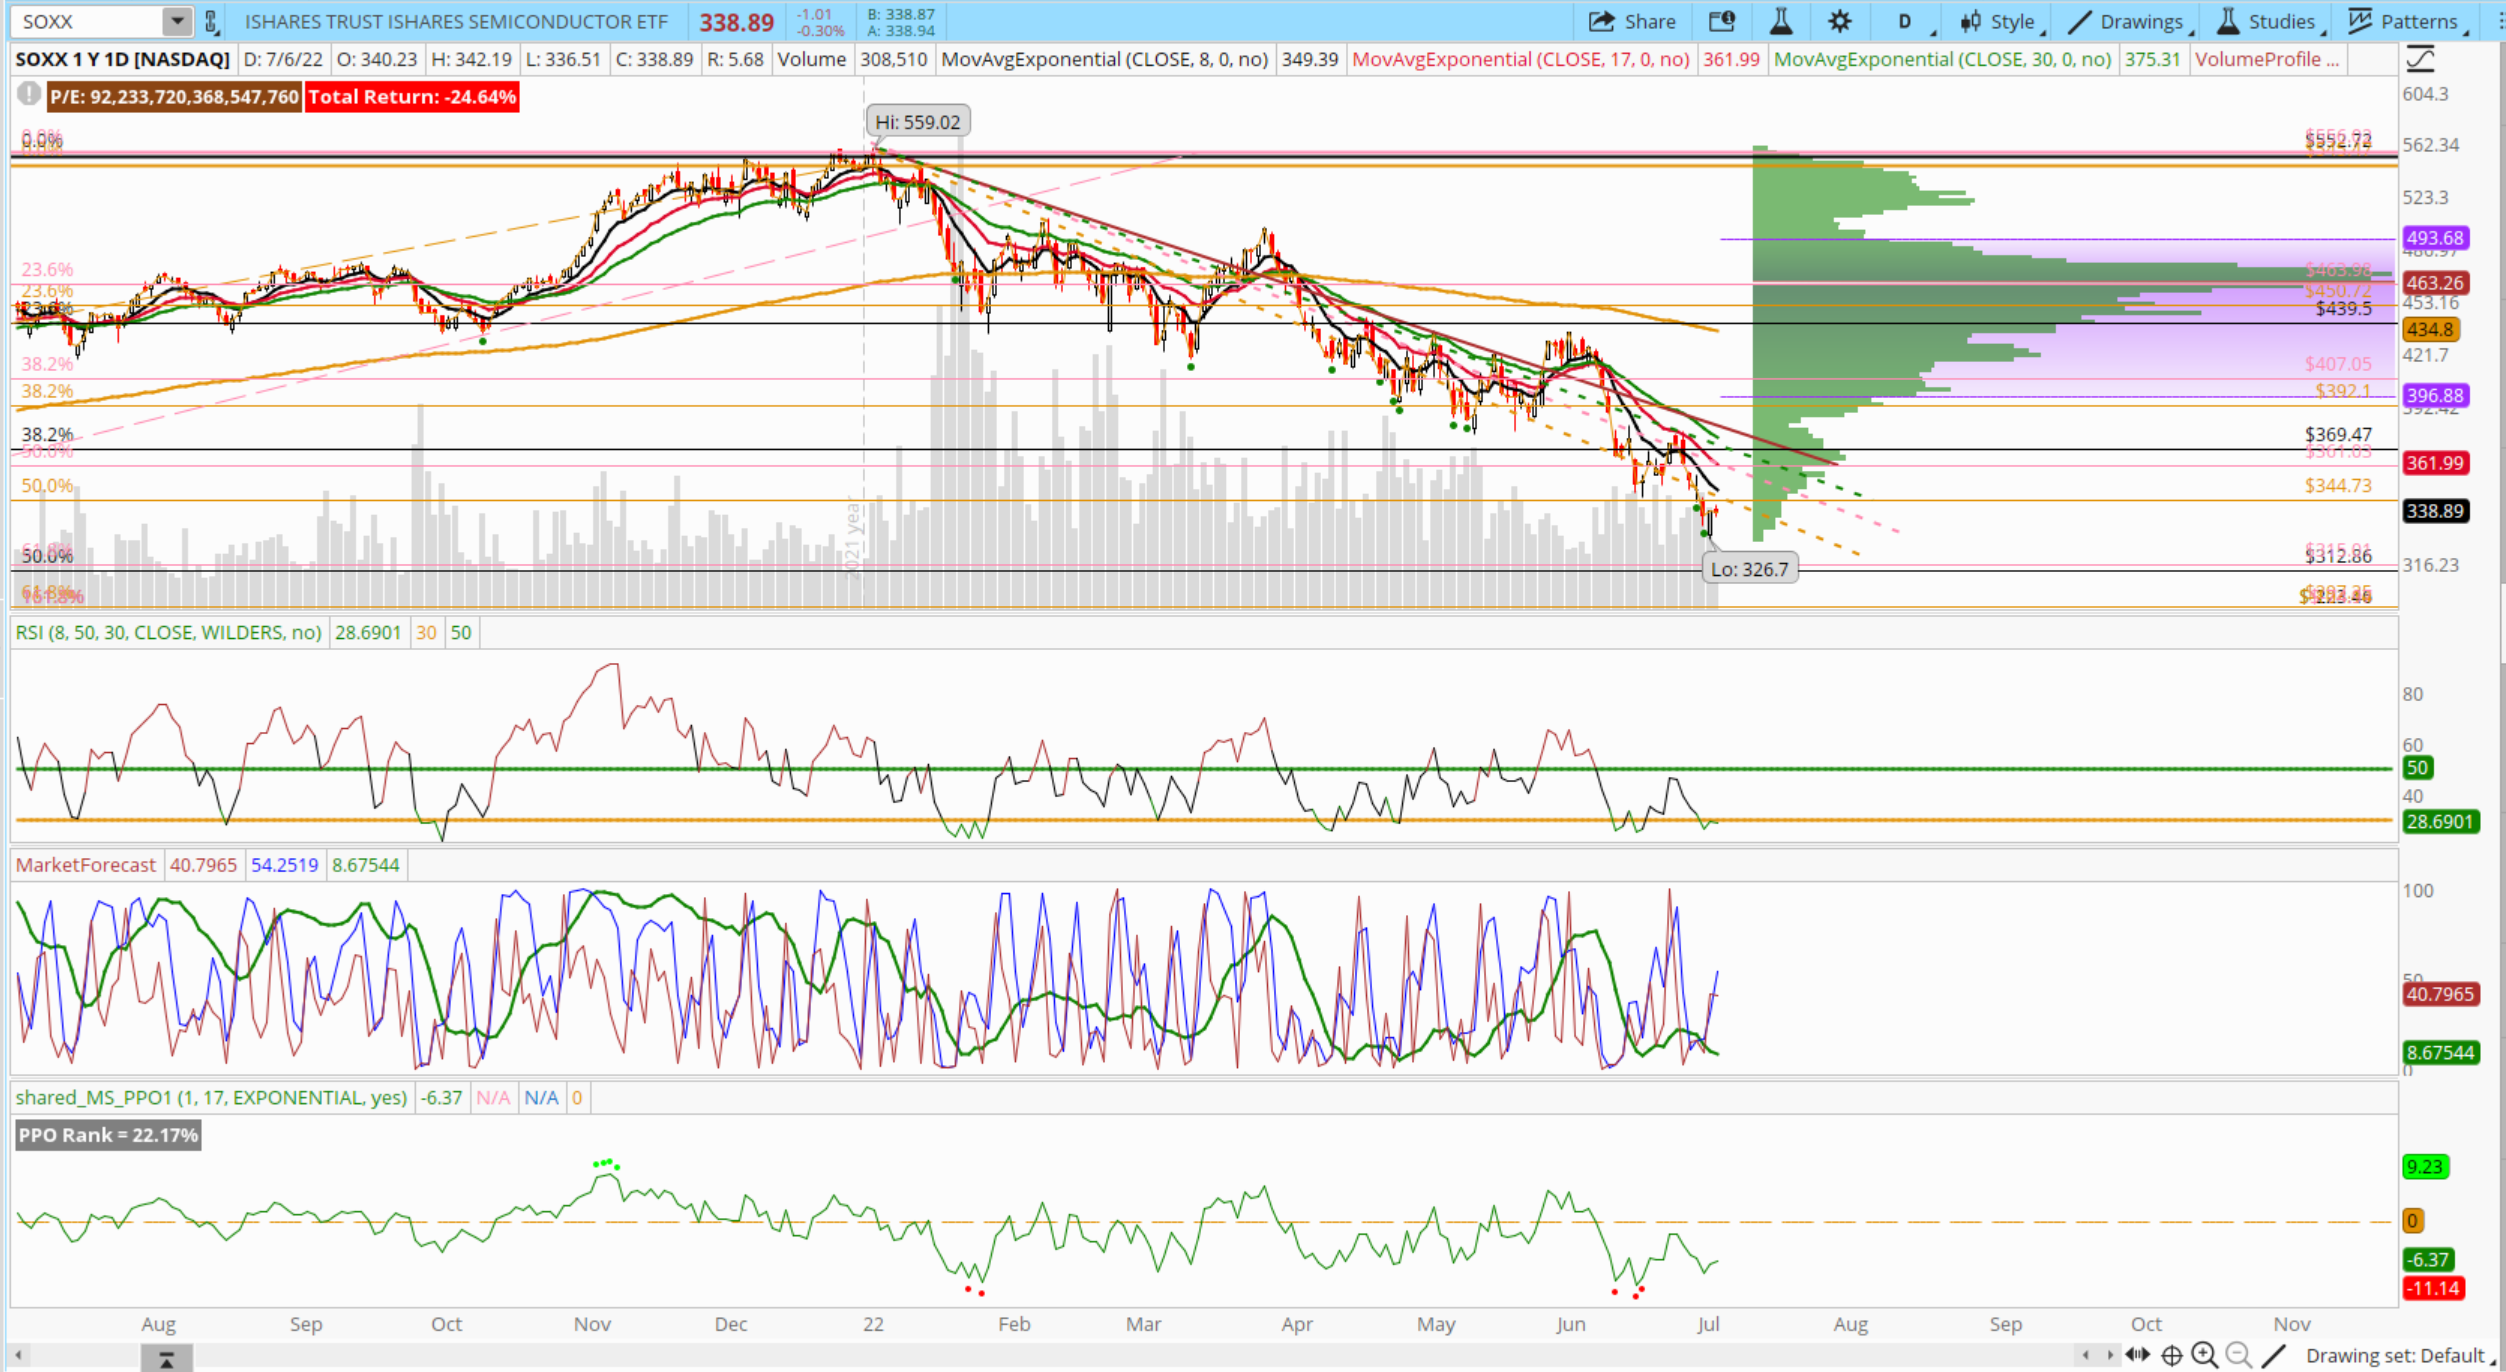
Task: Click the zoom in magnifier icon
Action: pos(2204,1355)
